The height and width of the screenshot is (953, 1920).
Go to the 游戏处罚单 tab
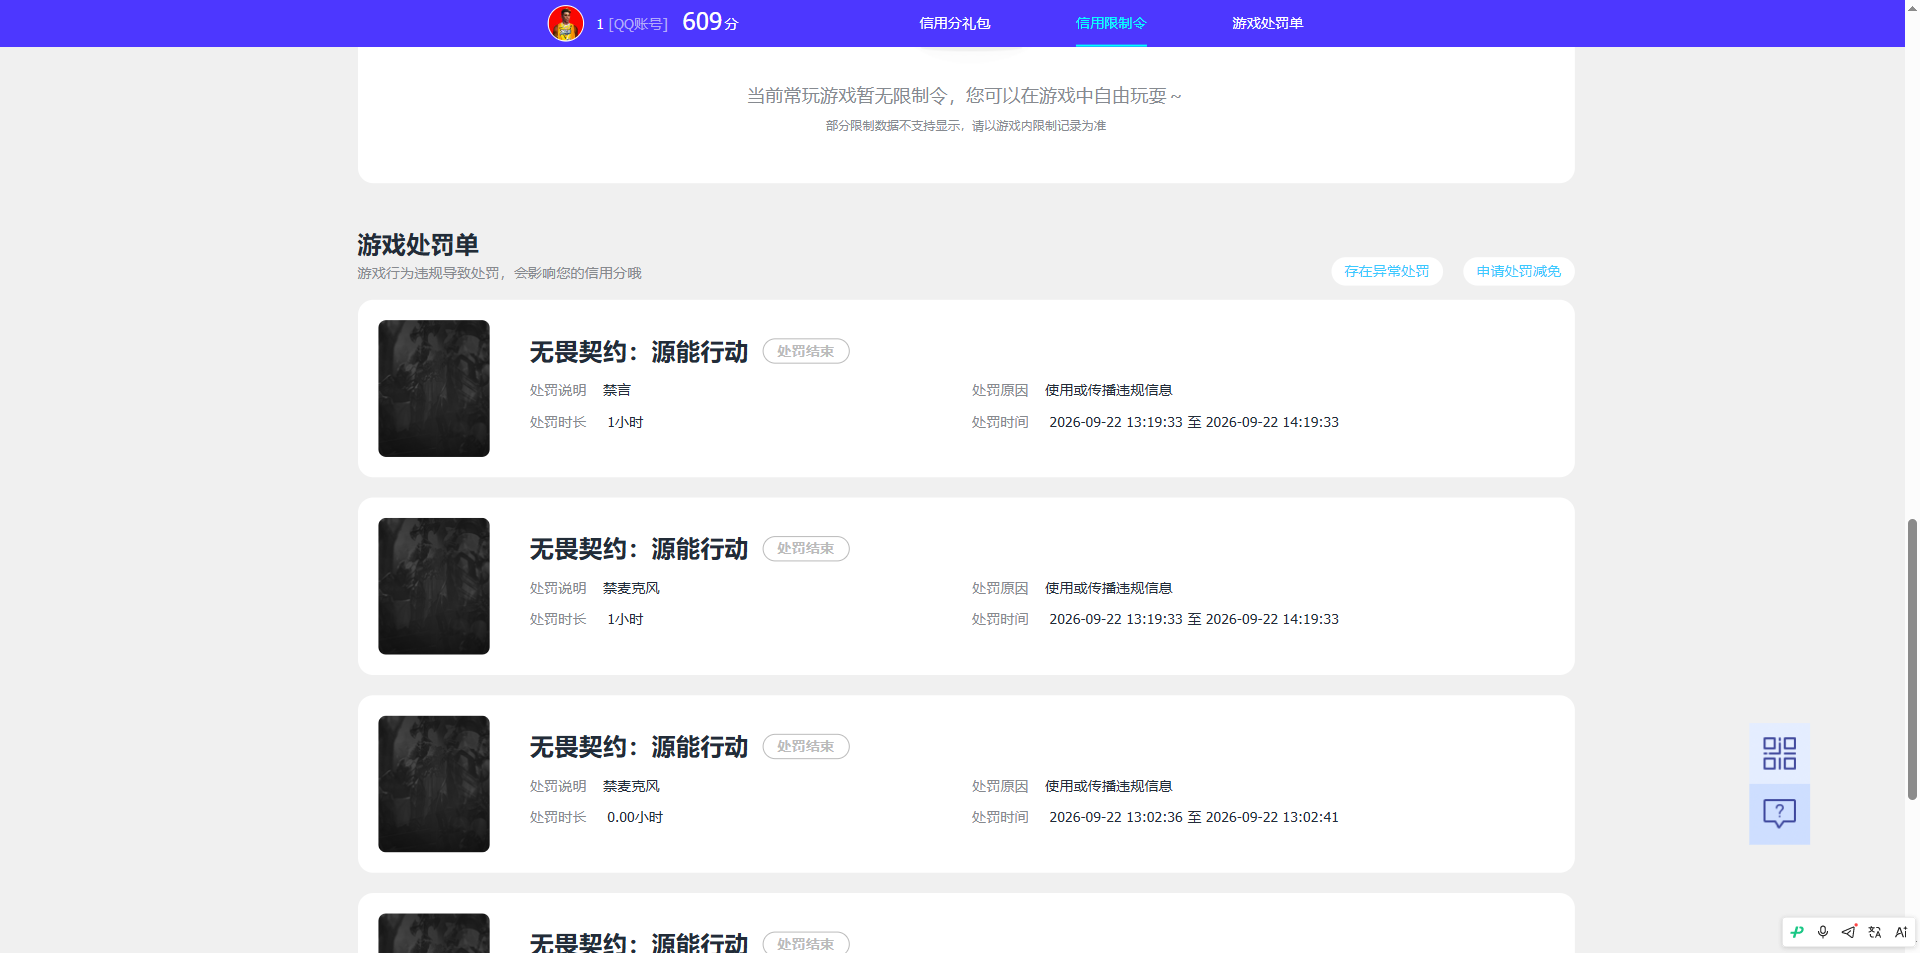point(1267,23)
